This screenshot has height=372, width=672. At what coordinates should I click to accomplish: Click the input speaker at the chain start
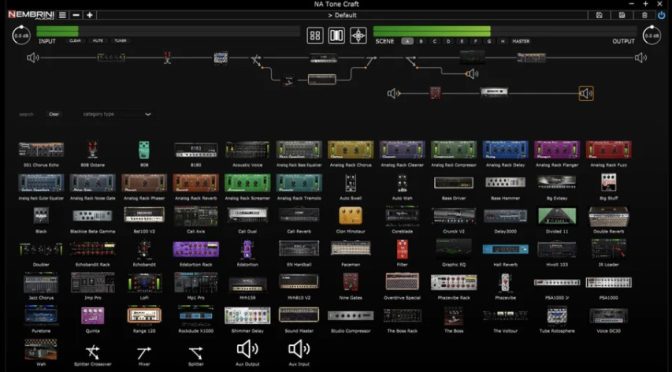click(x=33, y=57)
